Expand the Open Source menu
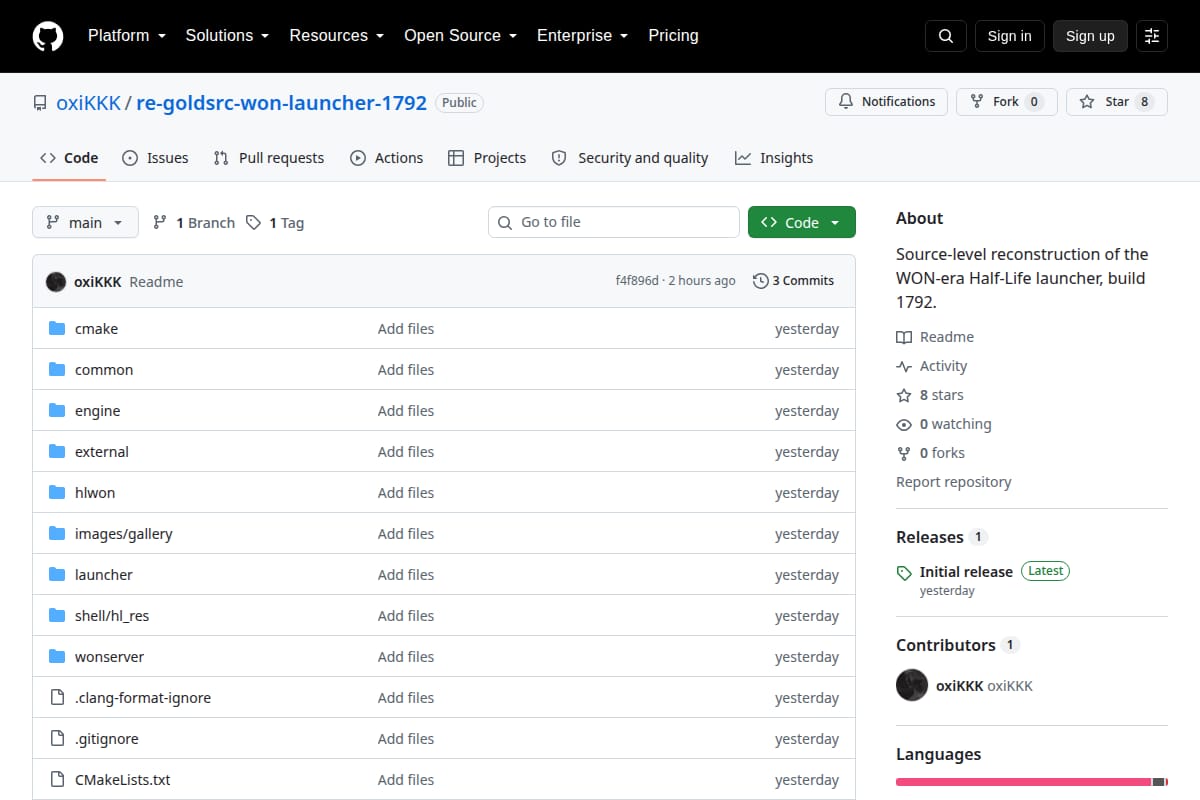 (x=460, y=35)
